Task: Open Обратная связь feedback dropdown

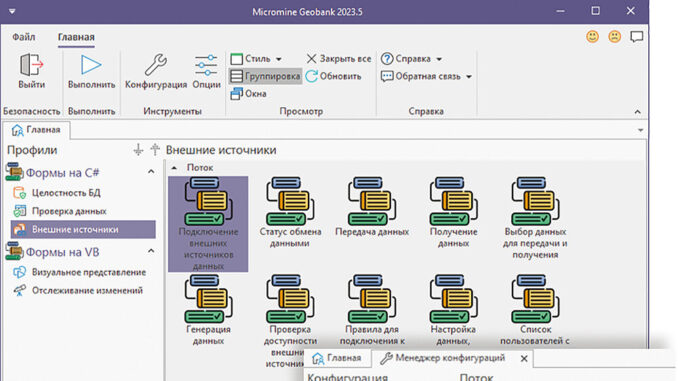Action: click(x=426, y=77)
